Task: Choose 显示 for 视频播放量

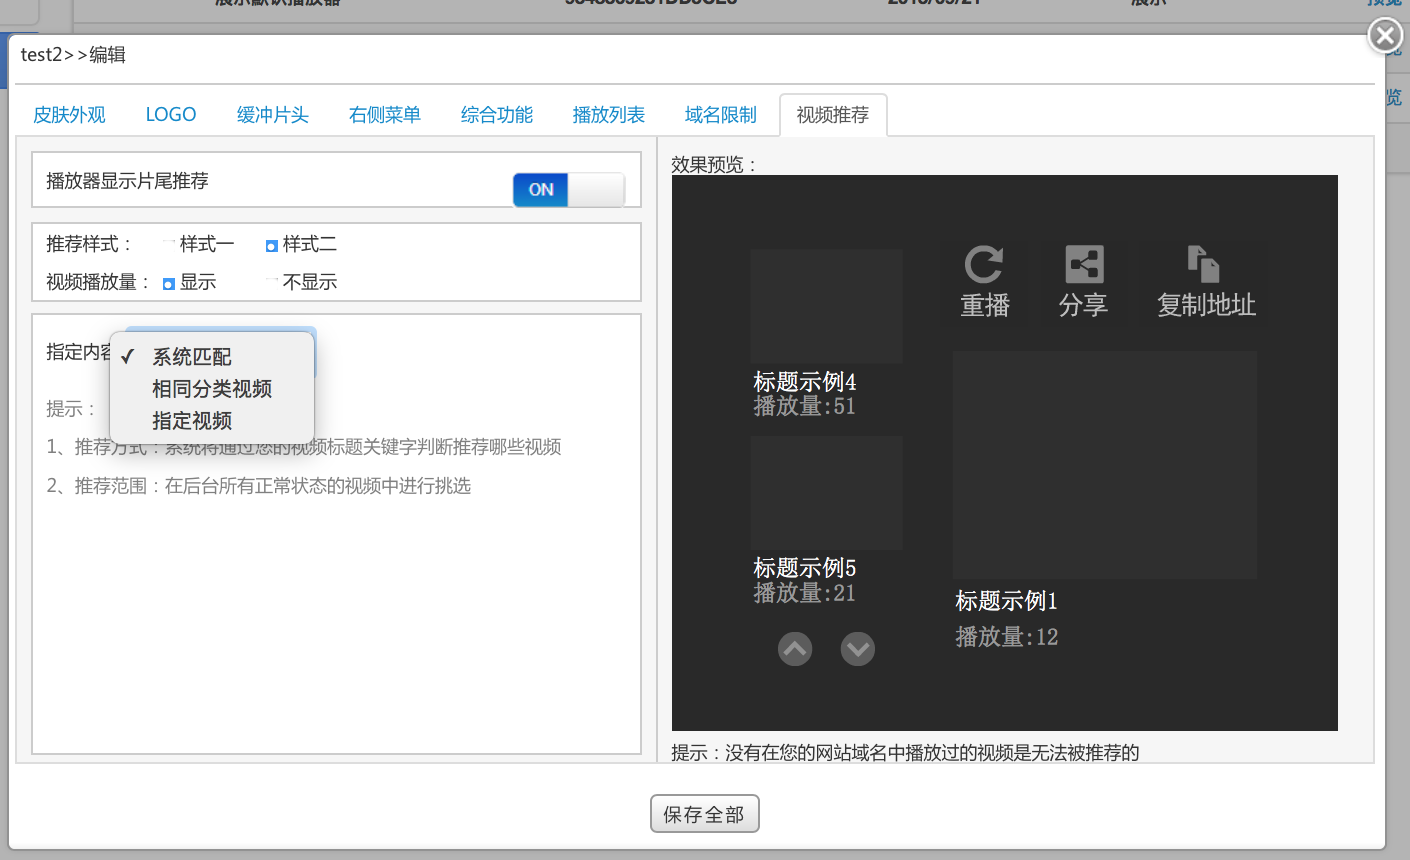Action: pos(168,283)
